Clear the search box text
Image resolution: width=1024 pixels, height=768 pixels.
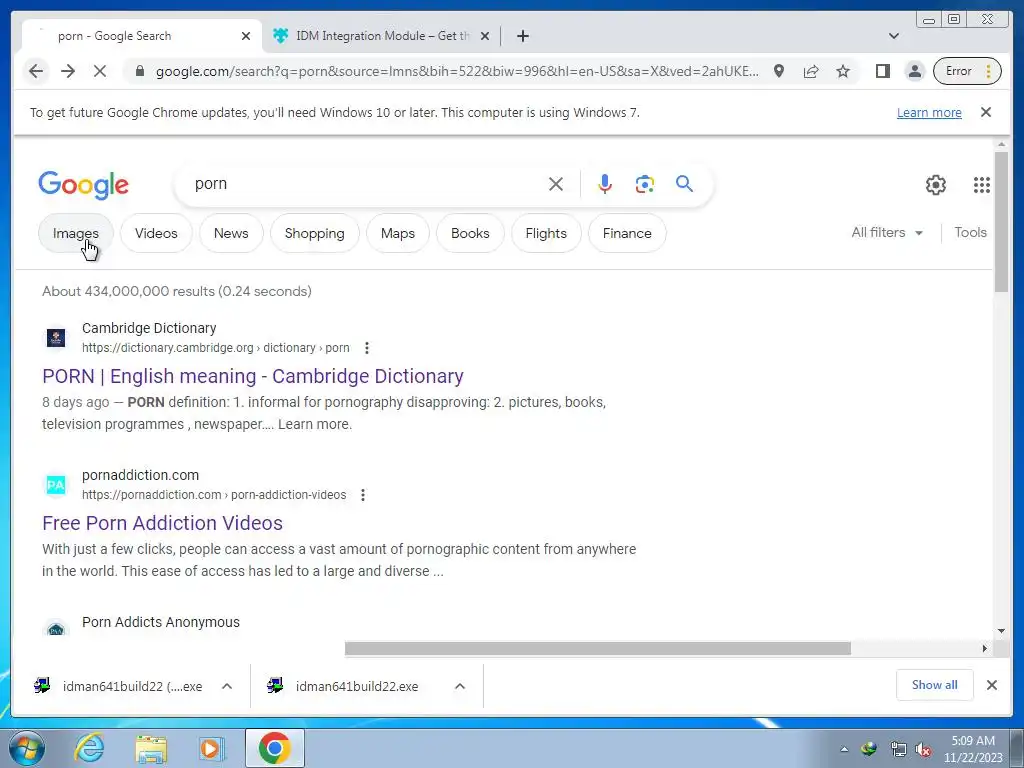tap(556, 184)
